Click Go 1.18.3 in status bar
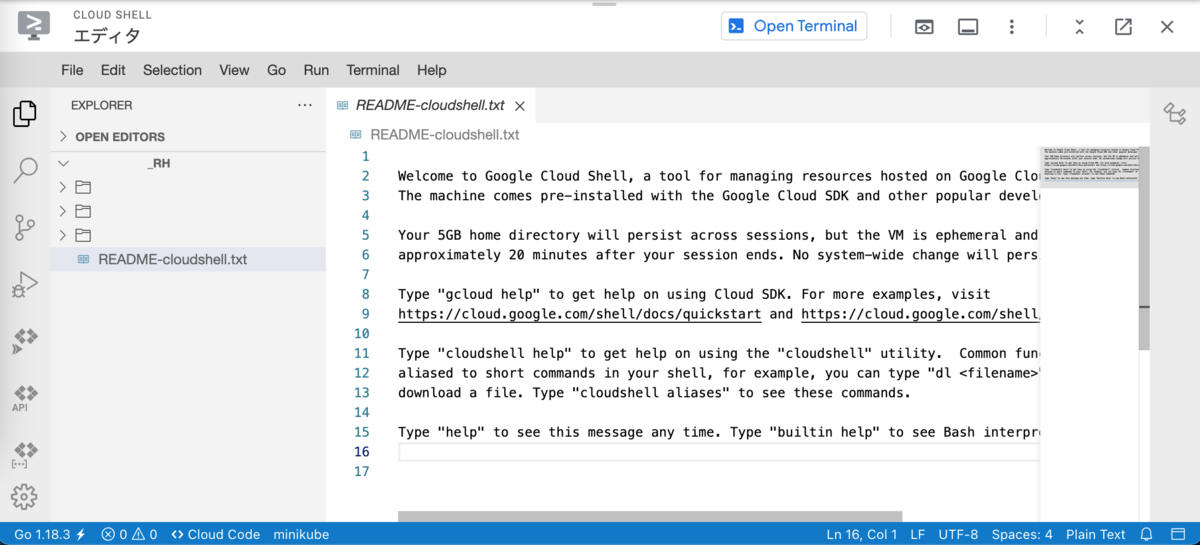 [50, 534]
